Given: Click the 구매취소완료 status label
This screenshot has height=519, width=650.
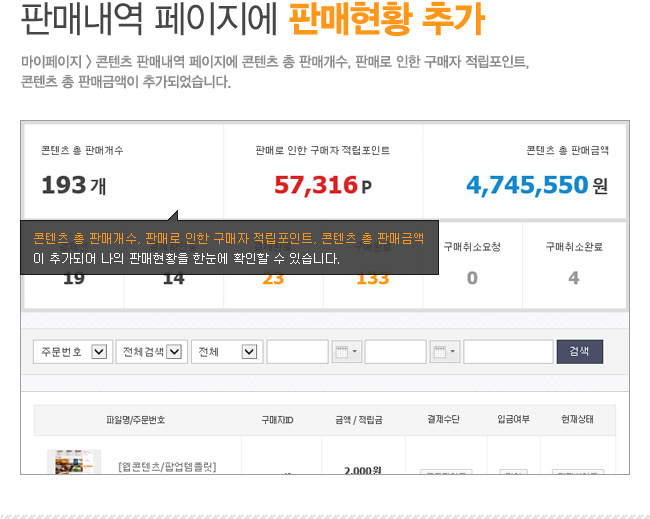Looking at the screenshot, I should (x=574, y=247).
